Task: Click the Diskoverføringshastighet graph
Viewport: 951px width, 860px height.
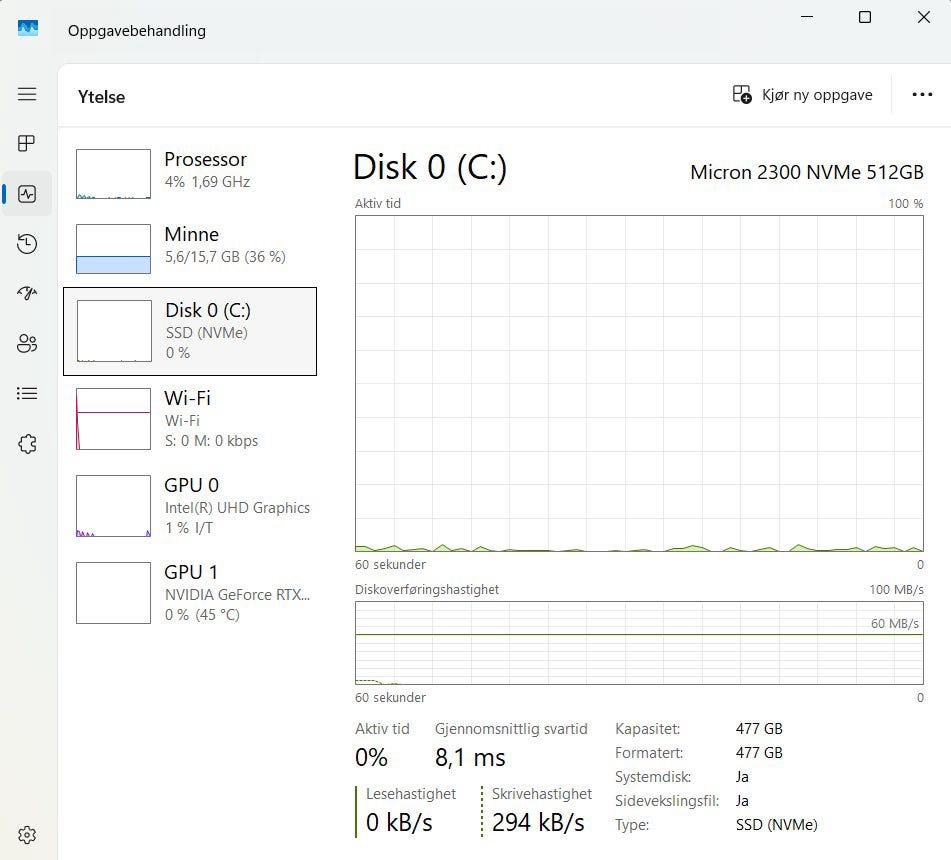Action: point(639,643)
